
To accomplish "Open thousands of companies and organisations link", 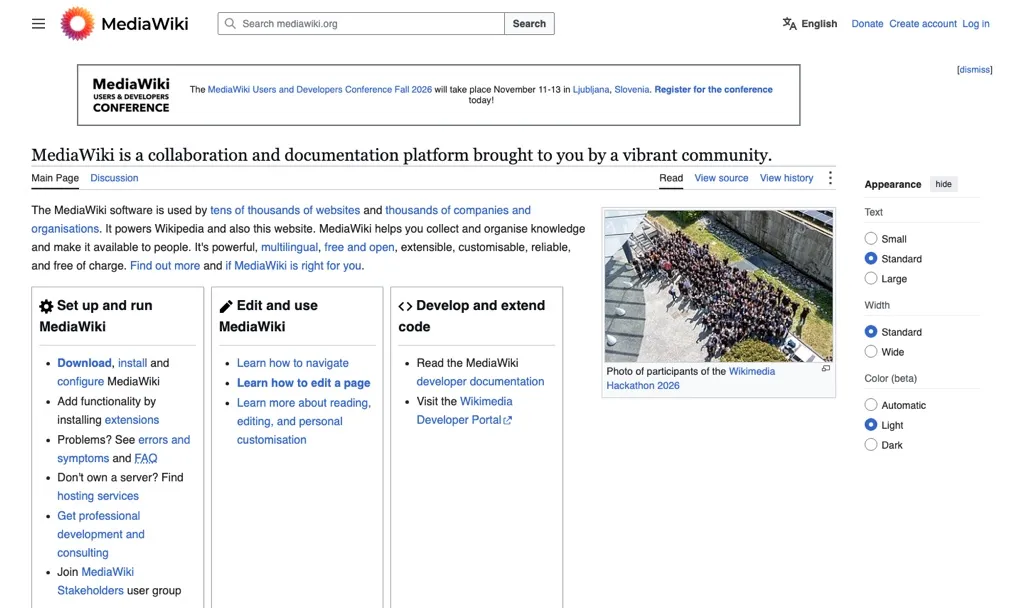I will [457, 210].
